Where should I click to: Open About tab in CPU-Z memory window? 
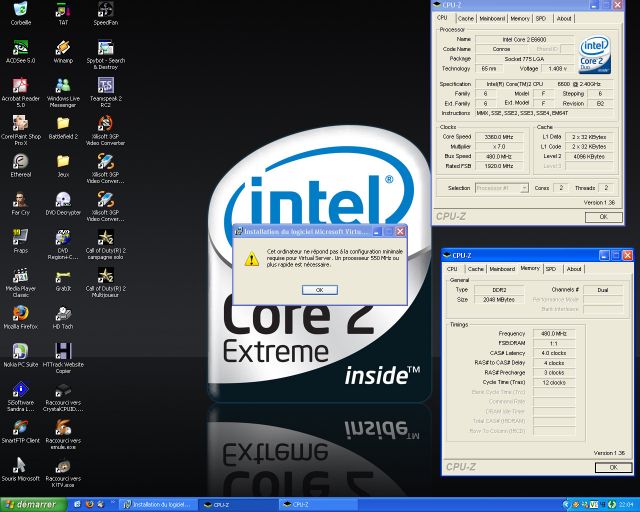(x=574, y=269)
